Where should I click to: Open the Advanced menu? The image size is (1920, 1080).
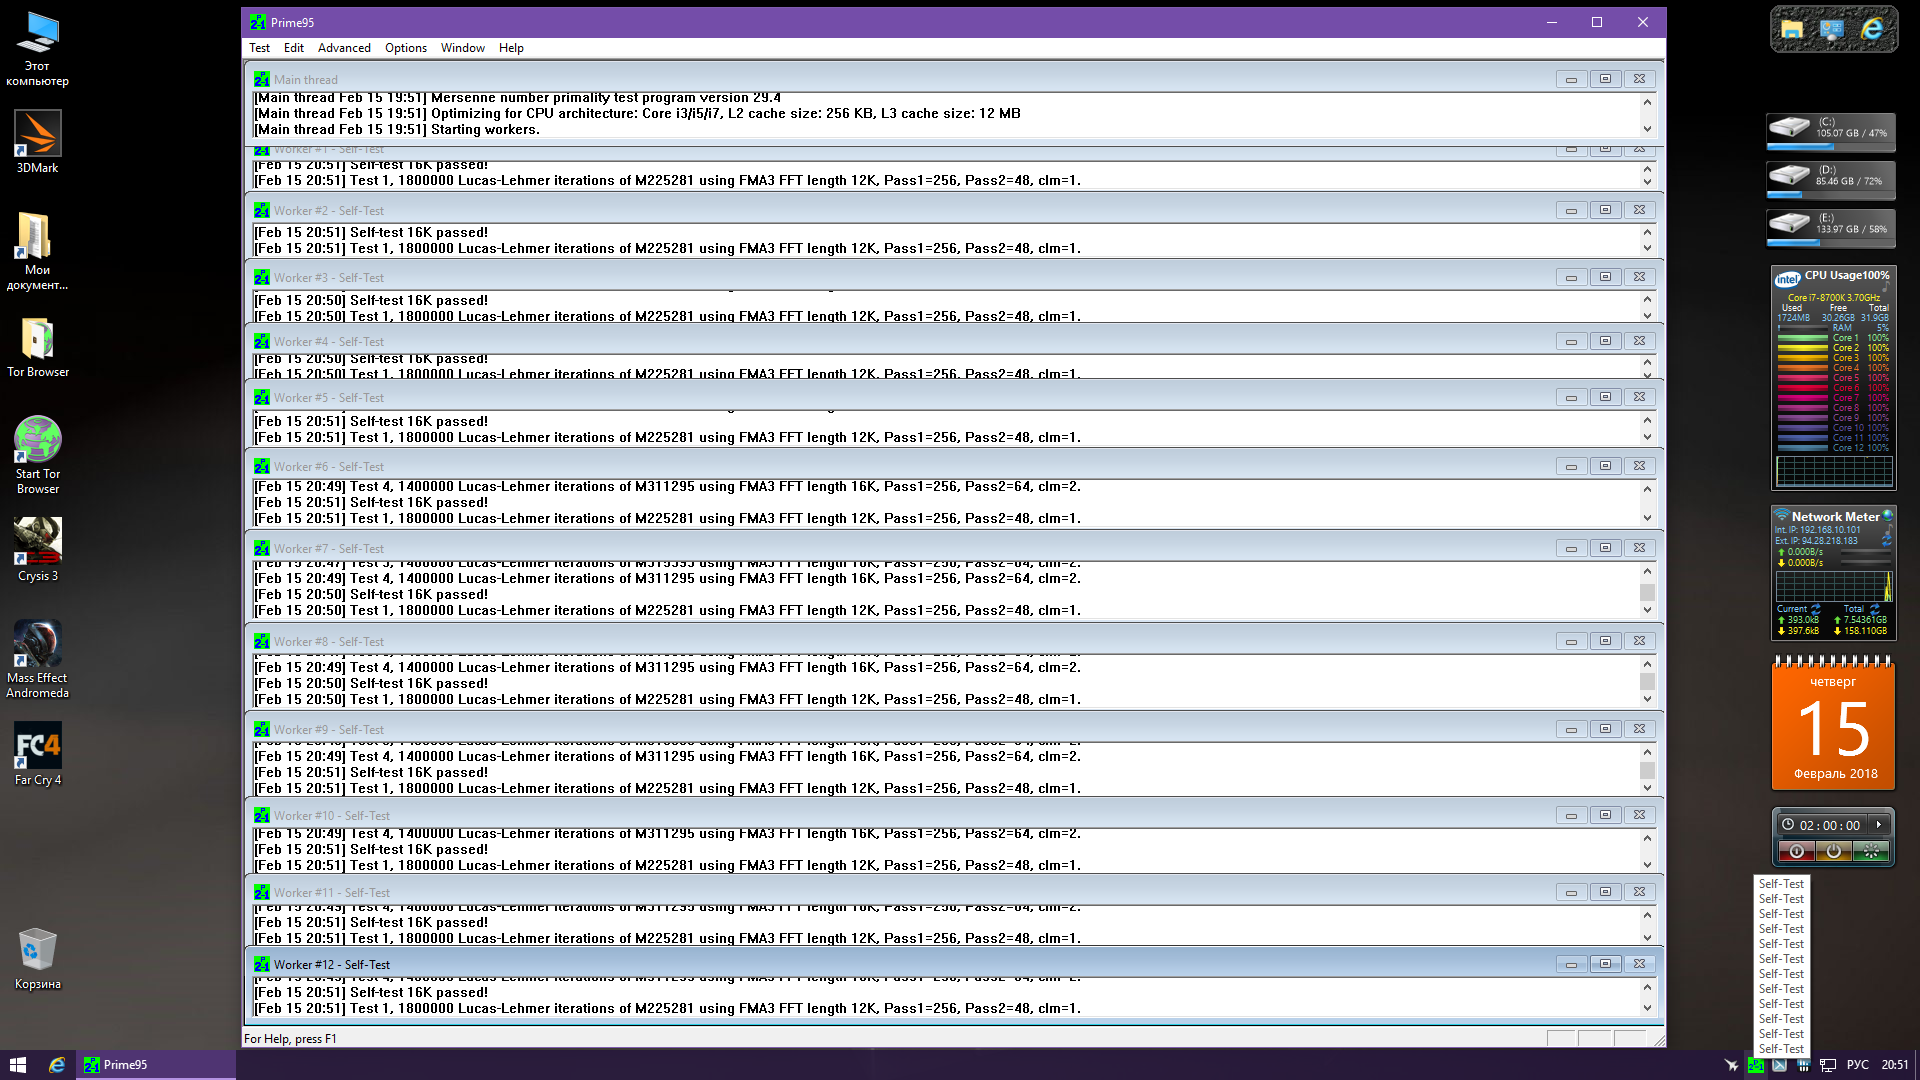344,48
